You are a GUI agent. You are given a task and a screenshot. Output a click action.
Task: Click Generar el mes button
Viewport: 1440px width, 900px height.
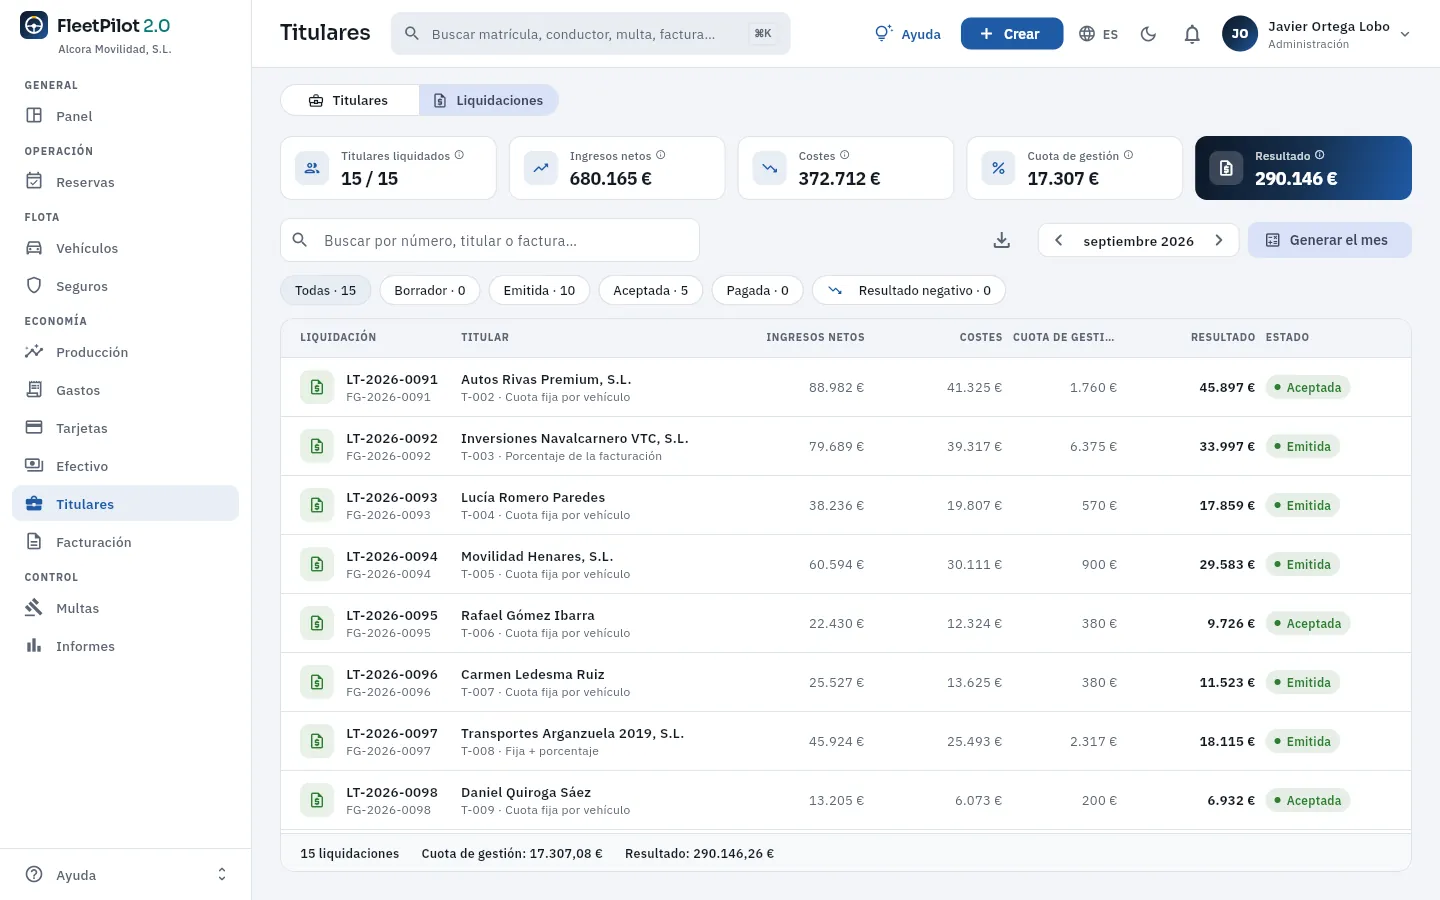point(1330,240)
